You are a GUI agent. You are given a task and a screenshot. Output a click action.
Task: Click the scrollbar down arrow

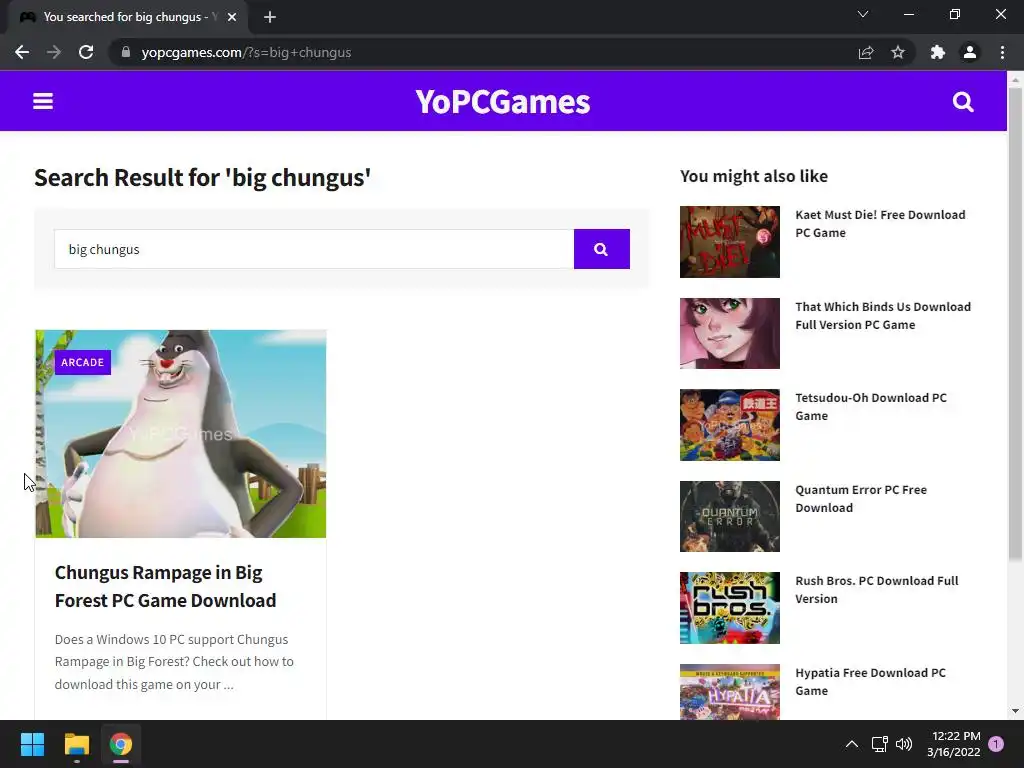click(x=1015, y=711)
